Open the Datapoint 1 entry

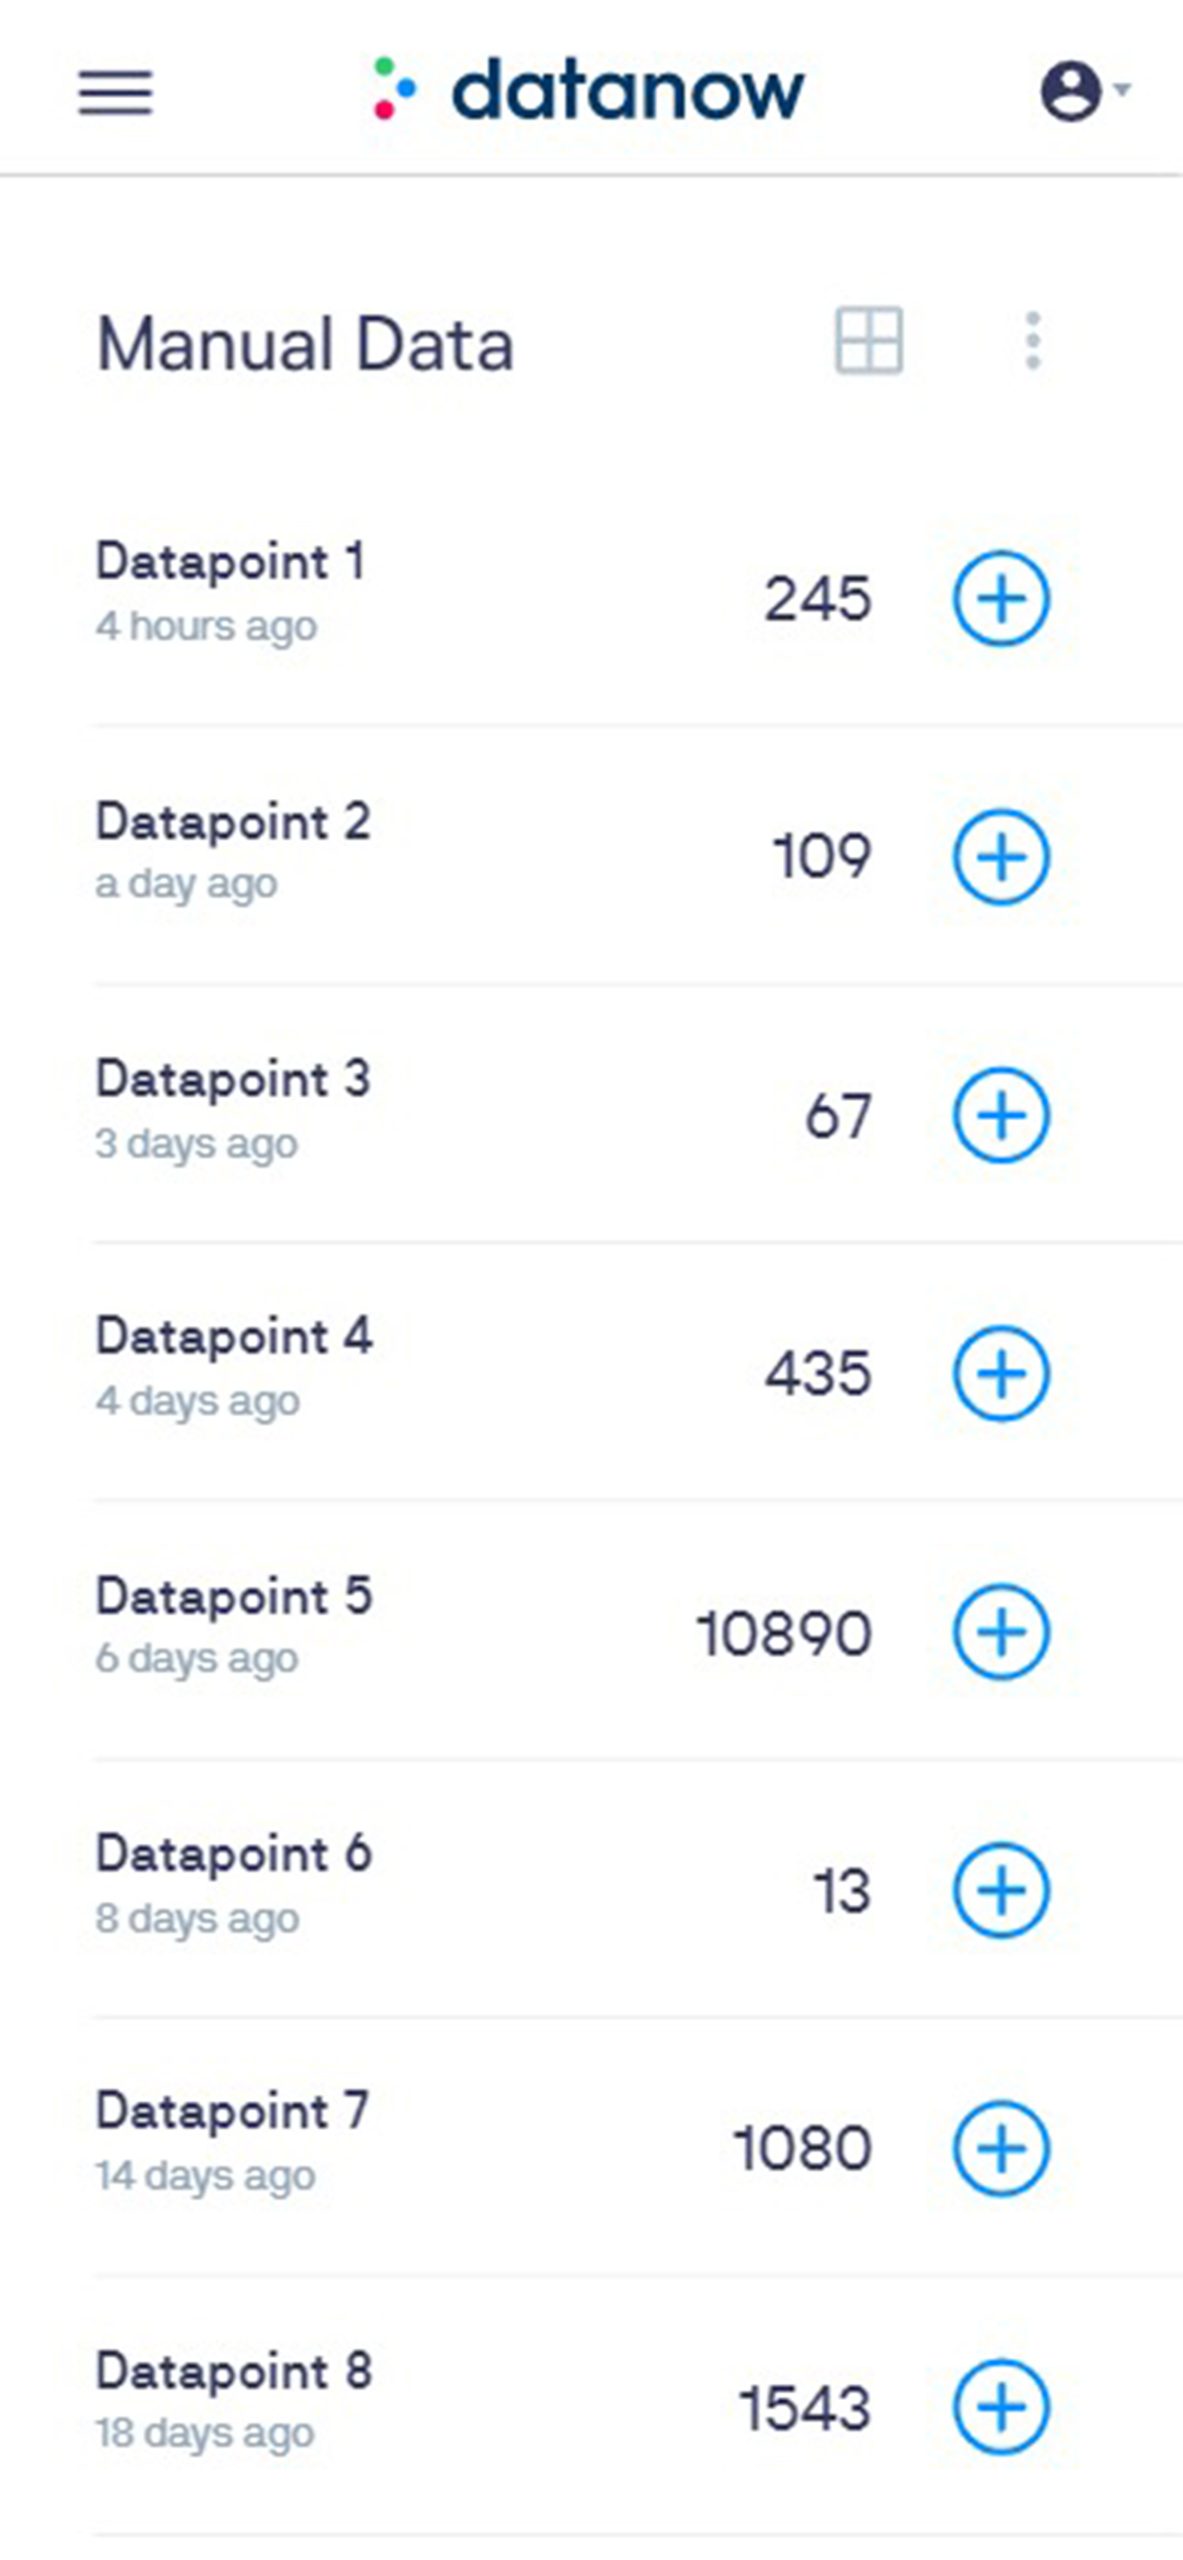click(230, 562)
